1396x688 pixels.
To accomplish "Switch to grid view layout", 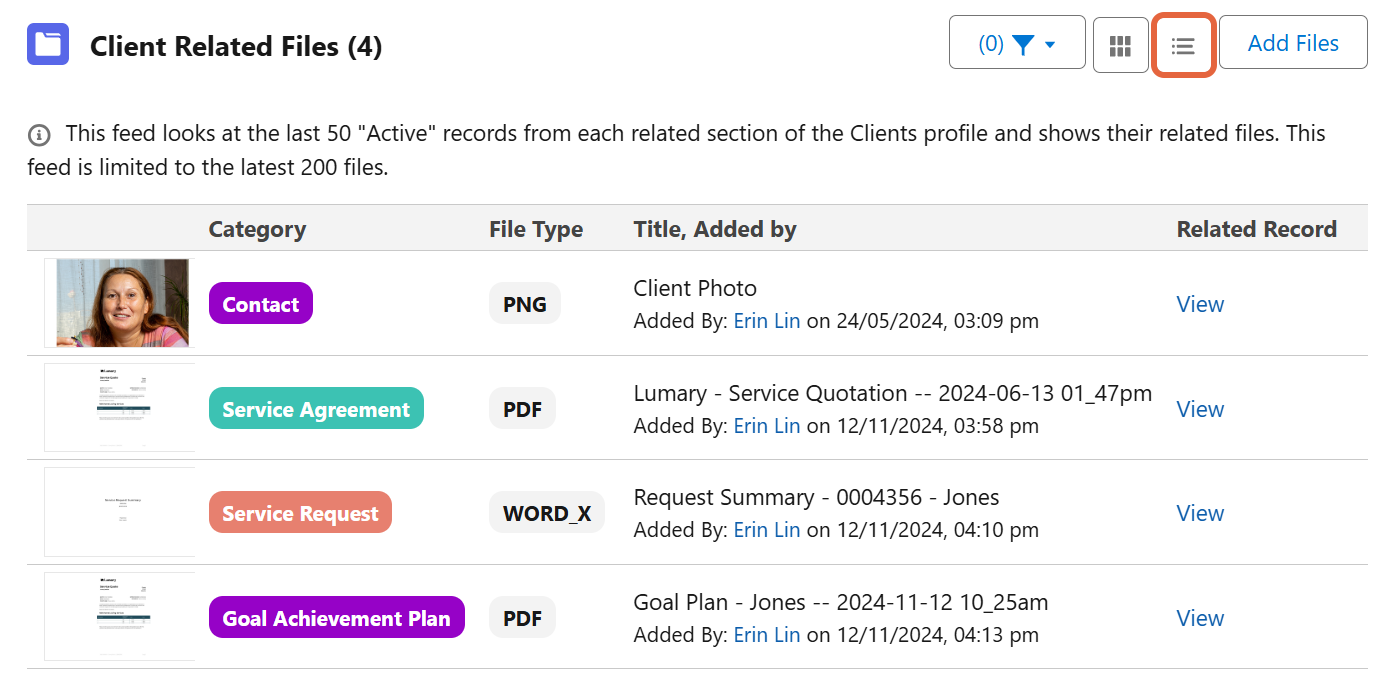I will click(1120, 45).
